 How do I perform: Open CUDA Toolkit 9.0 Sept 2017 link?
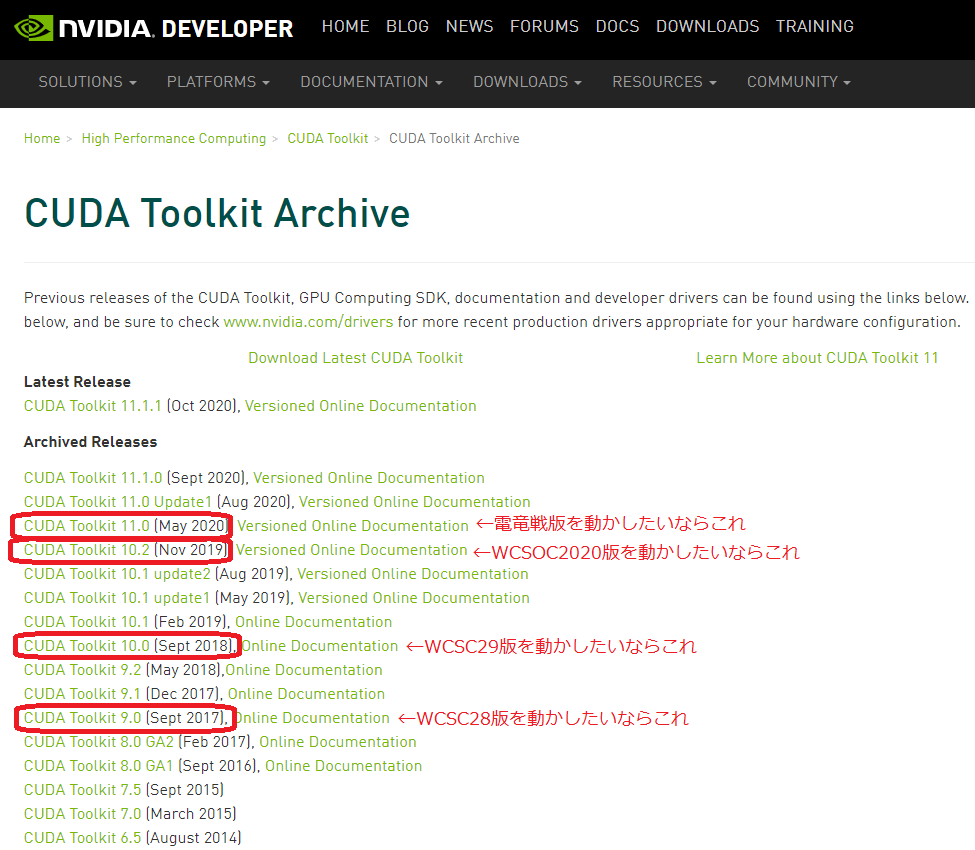(x=83, y=718)
